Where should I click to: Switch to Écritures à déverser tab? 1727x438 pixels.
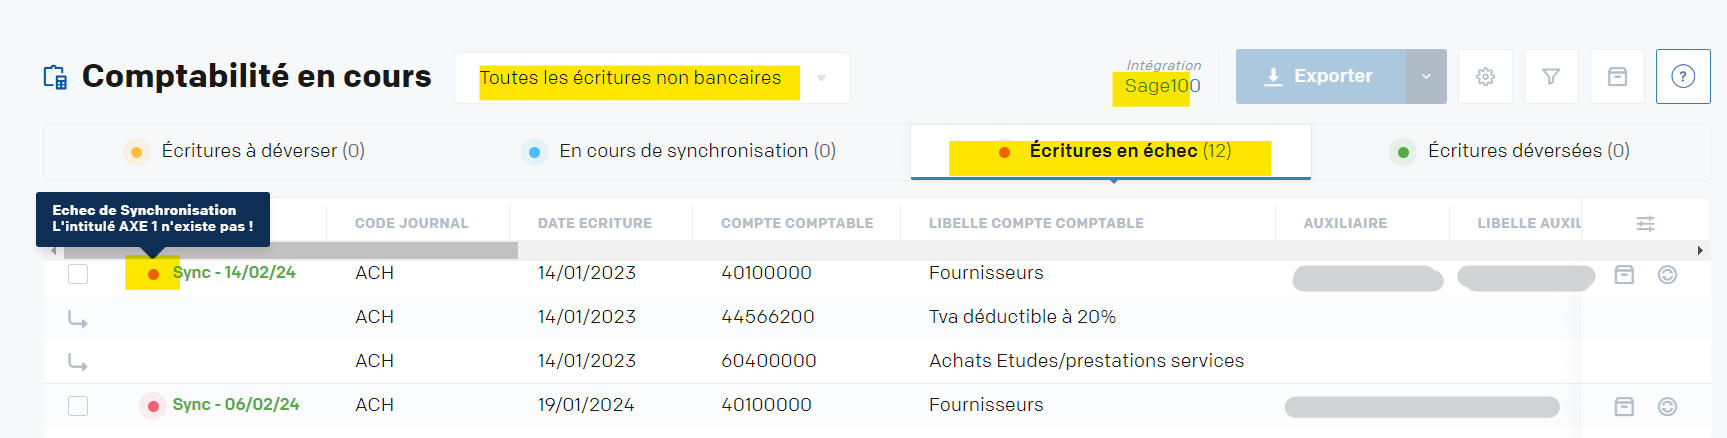point(263,151)
